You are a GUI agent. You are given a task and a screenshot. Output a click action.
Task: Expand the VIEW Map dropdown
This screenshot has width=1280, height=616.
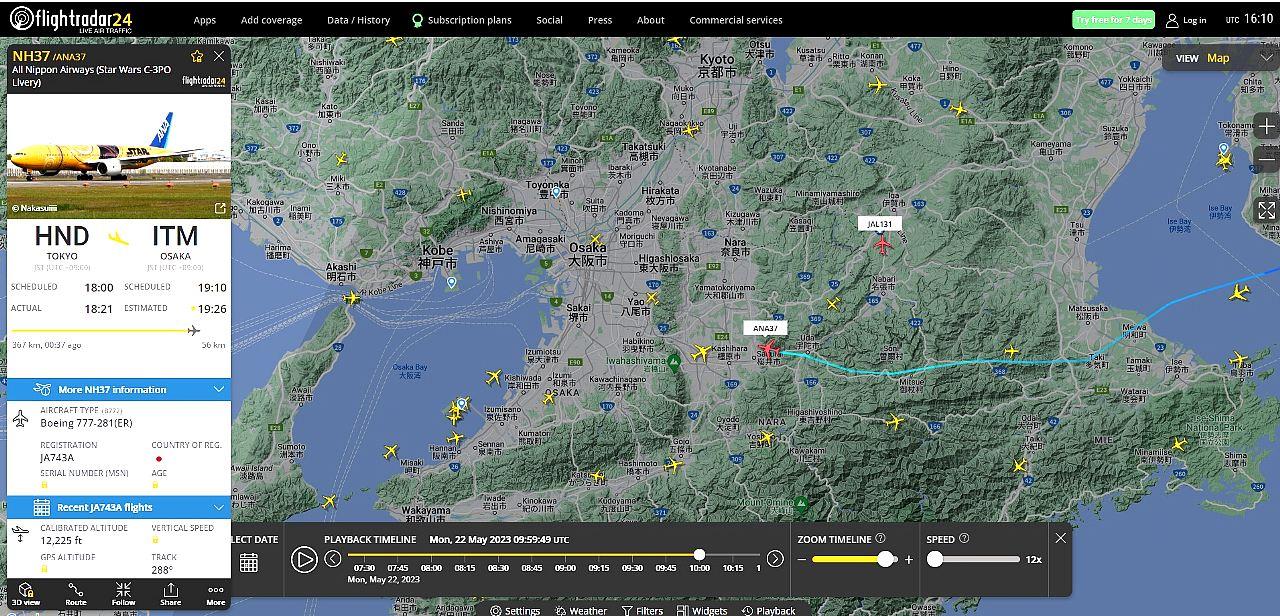tap(1221, 58)
